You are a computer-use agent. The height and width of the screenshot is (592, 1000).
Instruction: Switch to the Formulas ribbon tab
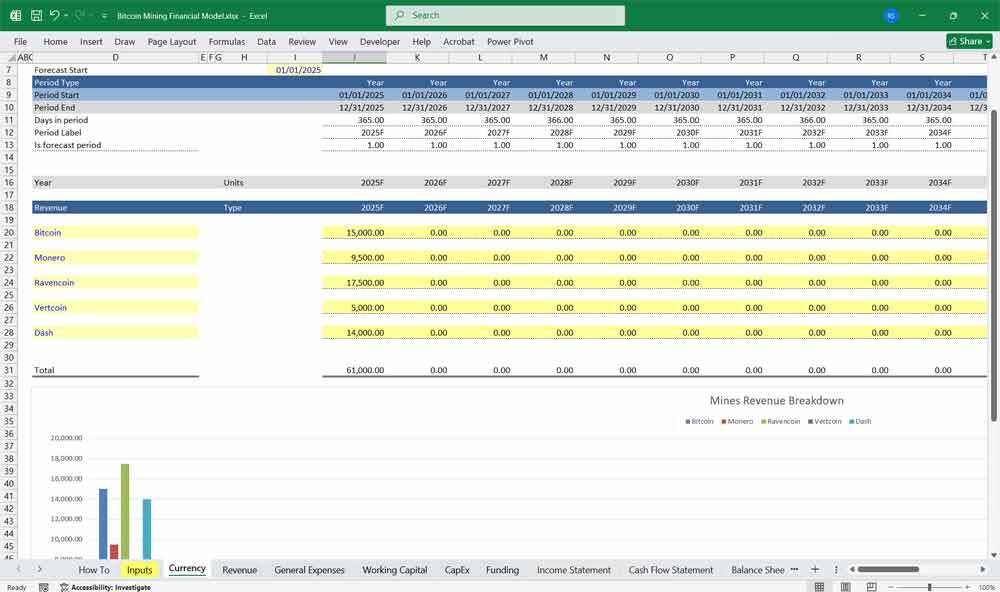pyautogui.click(x=226, y=41)
